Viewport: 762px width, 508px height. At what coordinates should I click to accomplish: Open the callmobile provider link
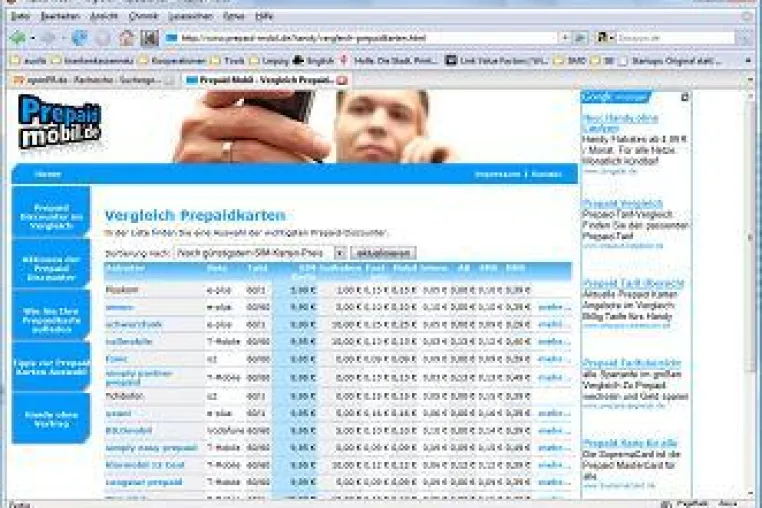[129, 341]
